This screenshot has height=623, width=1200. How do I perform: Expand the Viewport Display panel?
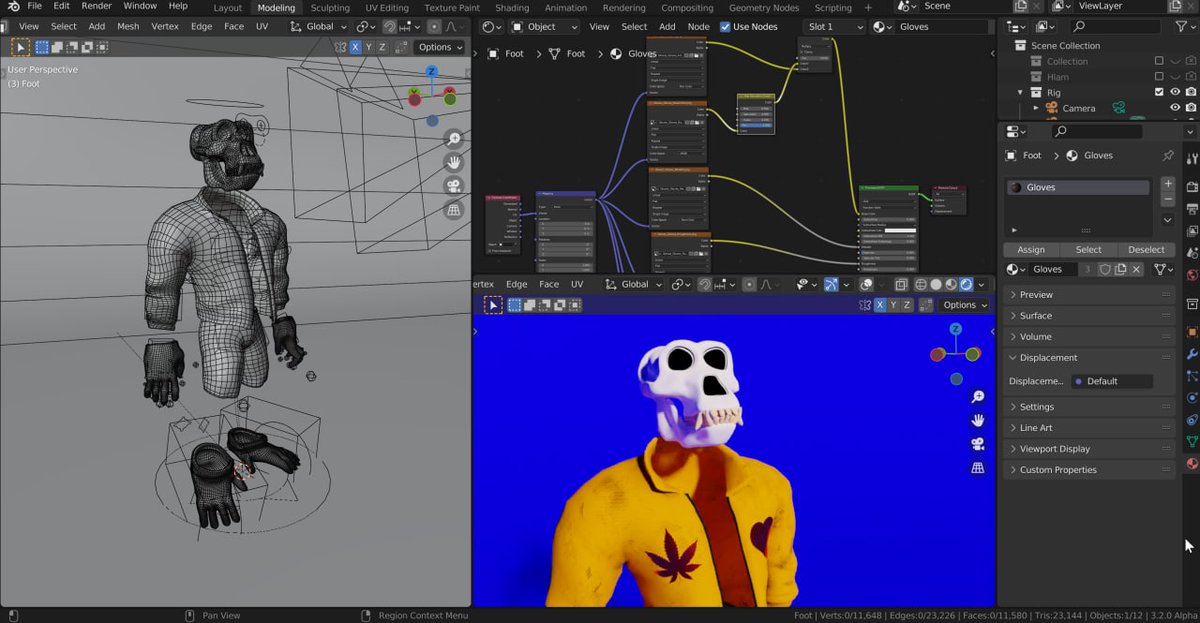[1089, 449]
